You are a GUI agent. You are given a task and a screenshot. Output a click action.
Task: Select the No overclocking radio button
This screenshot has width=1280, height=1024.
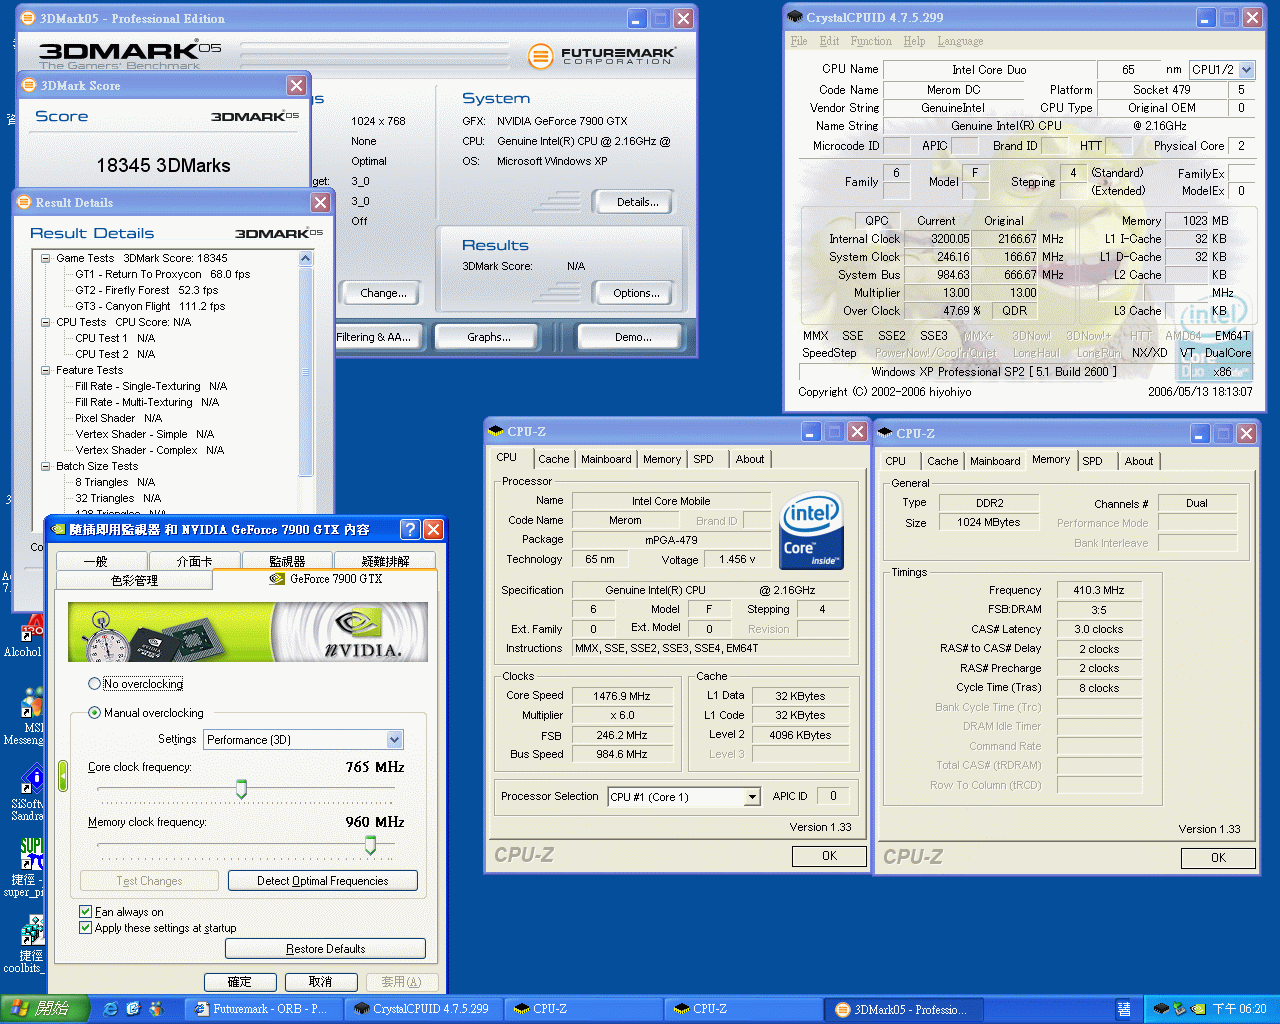pyautogui.click(x=94, y=684)
